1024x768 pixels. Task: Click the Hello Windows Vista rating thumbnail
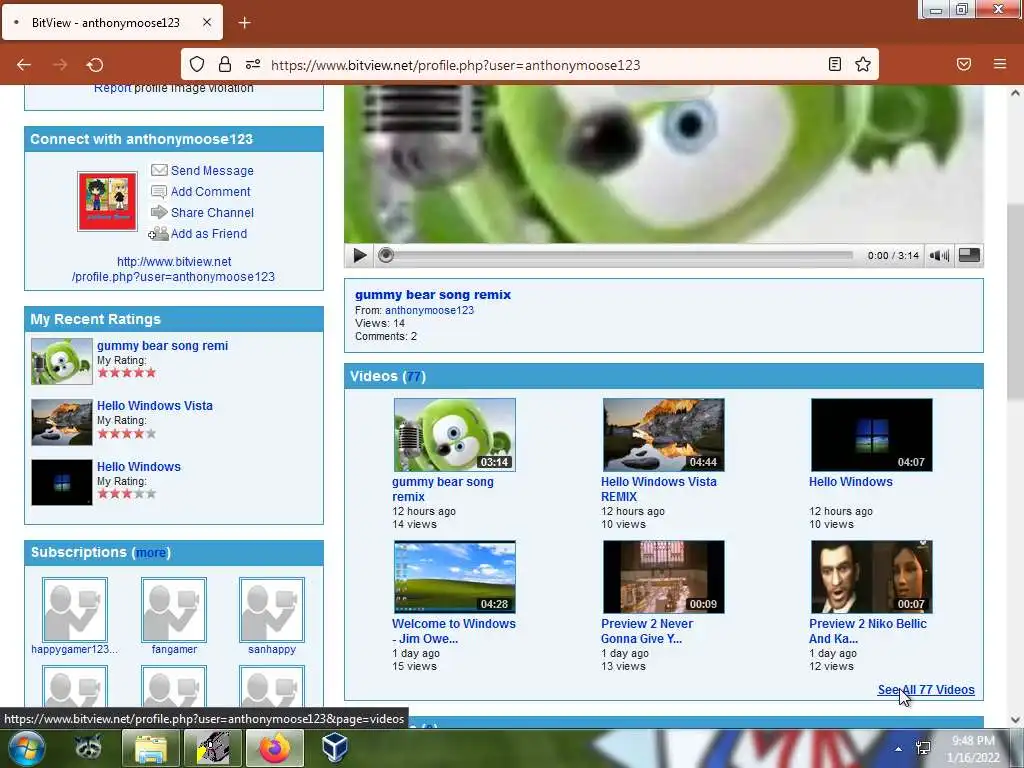(x=62, y=423)
